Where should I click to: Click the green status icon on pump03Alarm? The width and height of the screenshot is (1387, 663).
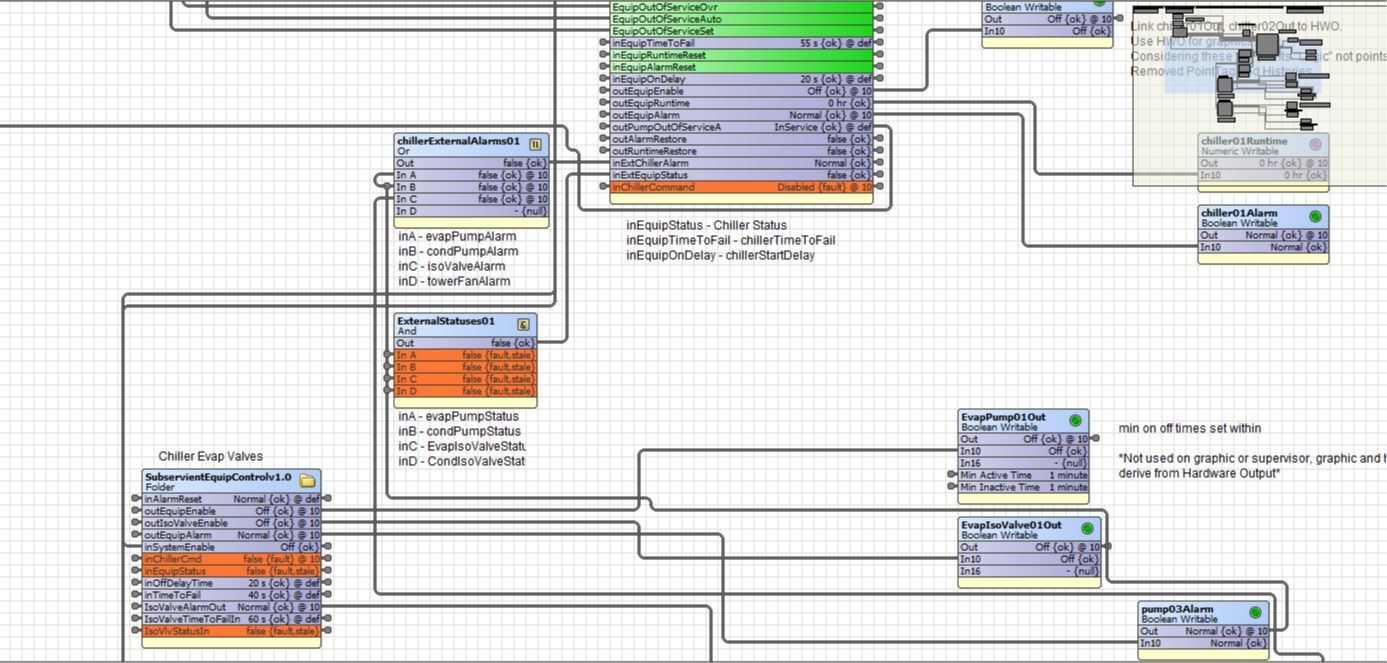pos(1255,612)
